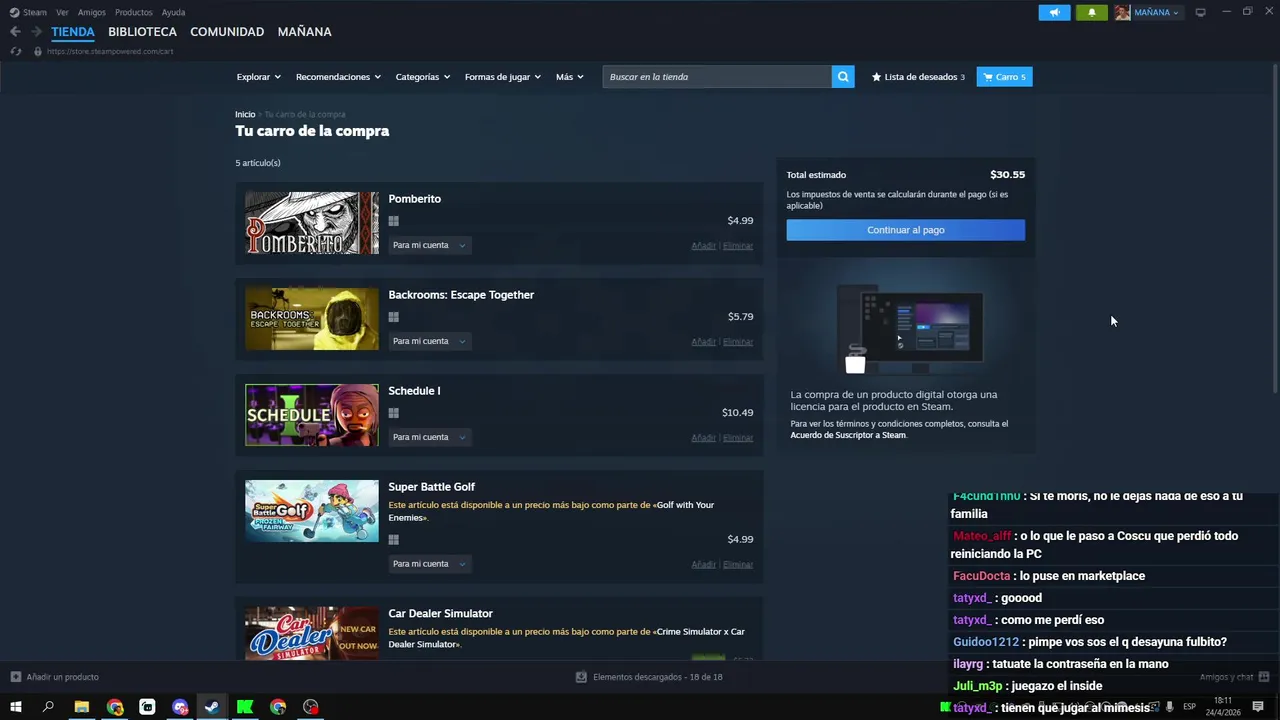
Task: Open the Productos menu
Action: click(x=134, y=12)
